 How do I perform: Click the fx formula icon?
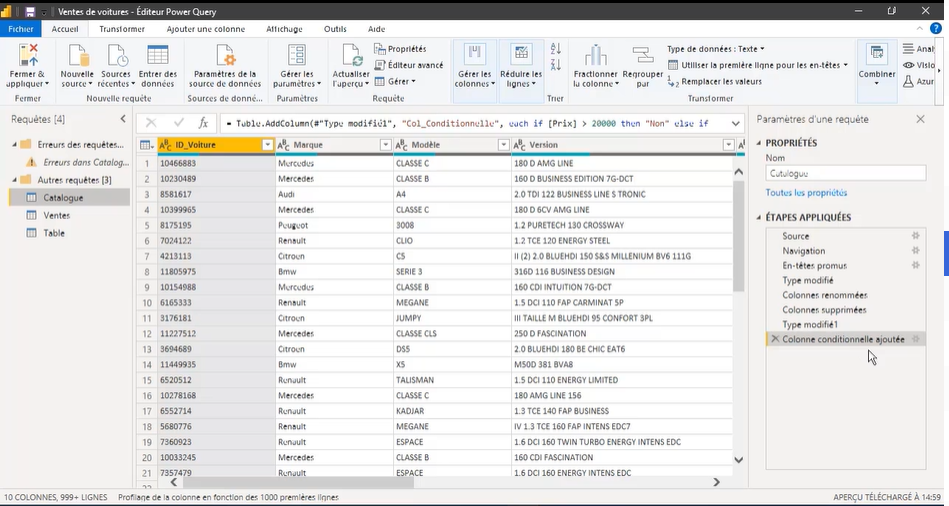pos(203,123)
